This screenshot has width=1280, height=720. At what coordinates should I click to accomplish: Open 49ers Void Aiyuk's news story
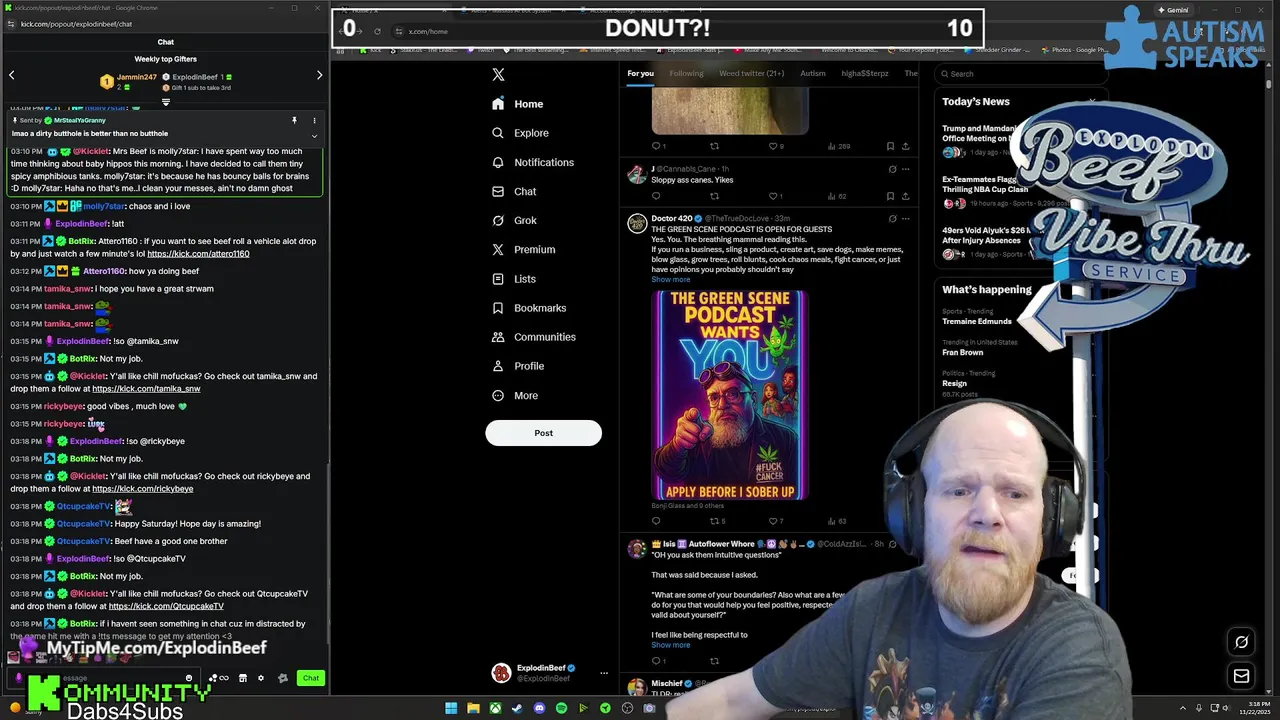click(985, 241)
